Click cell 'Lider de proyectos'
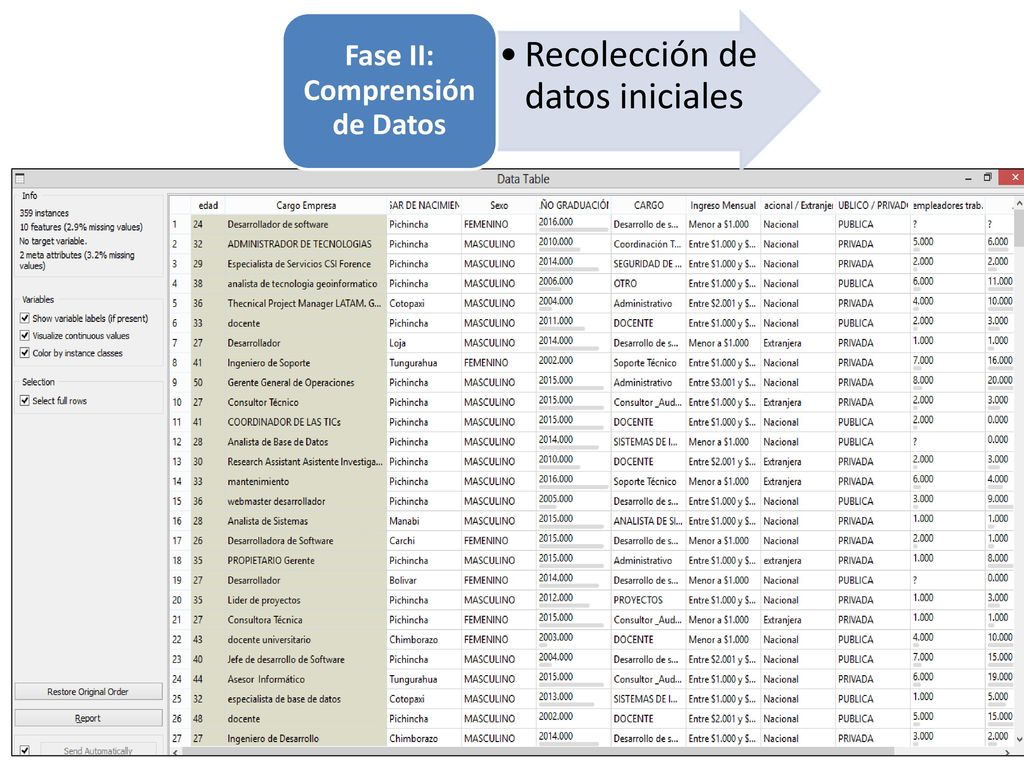This screenshot has width=1024, height=768. pyautogui.click(x=306, y=600)
